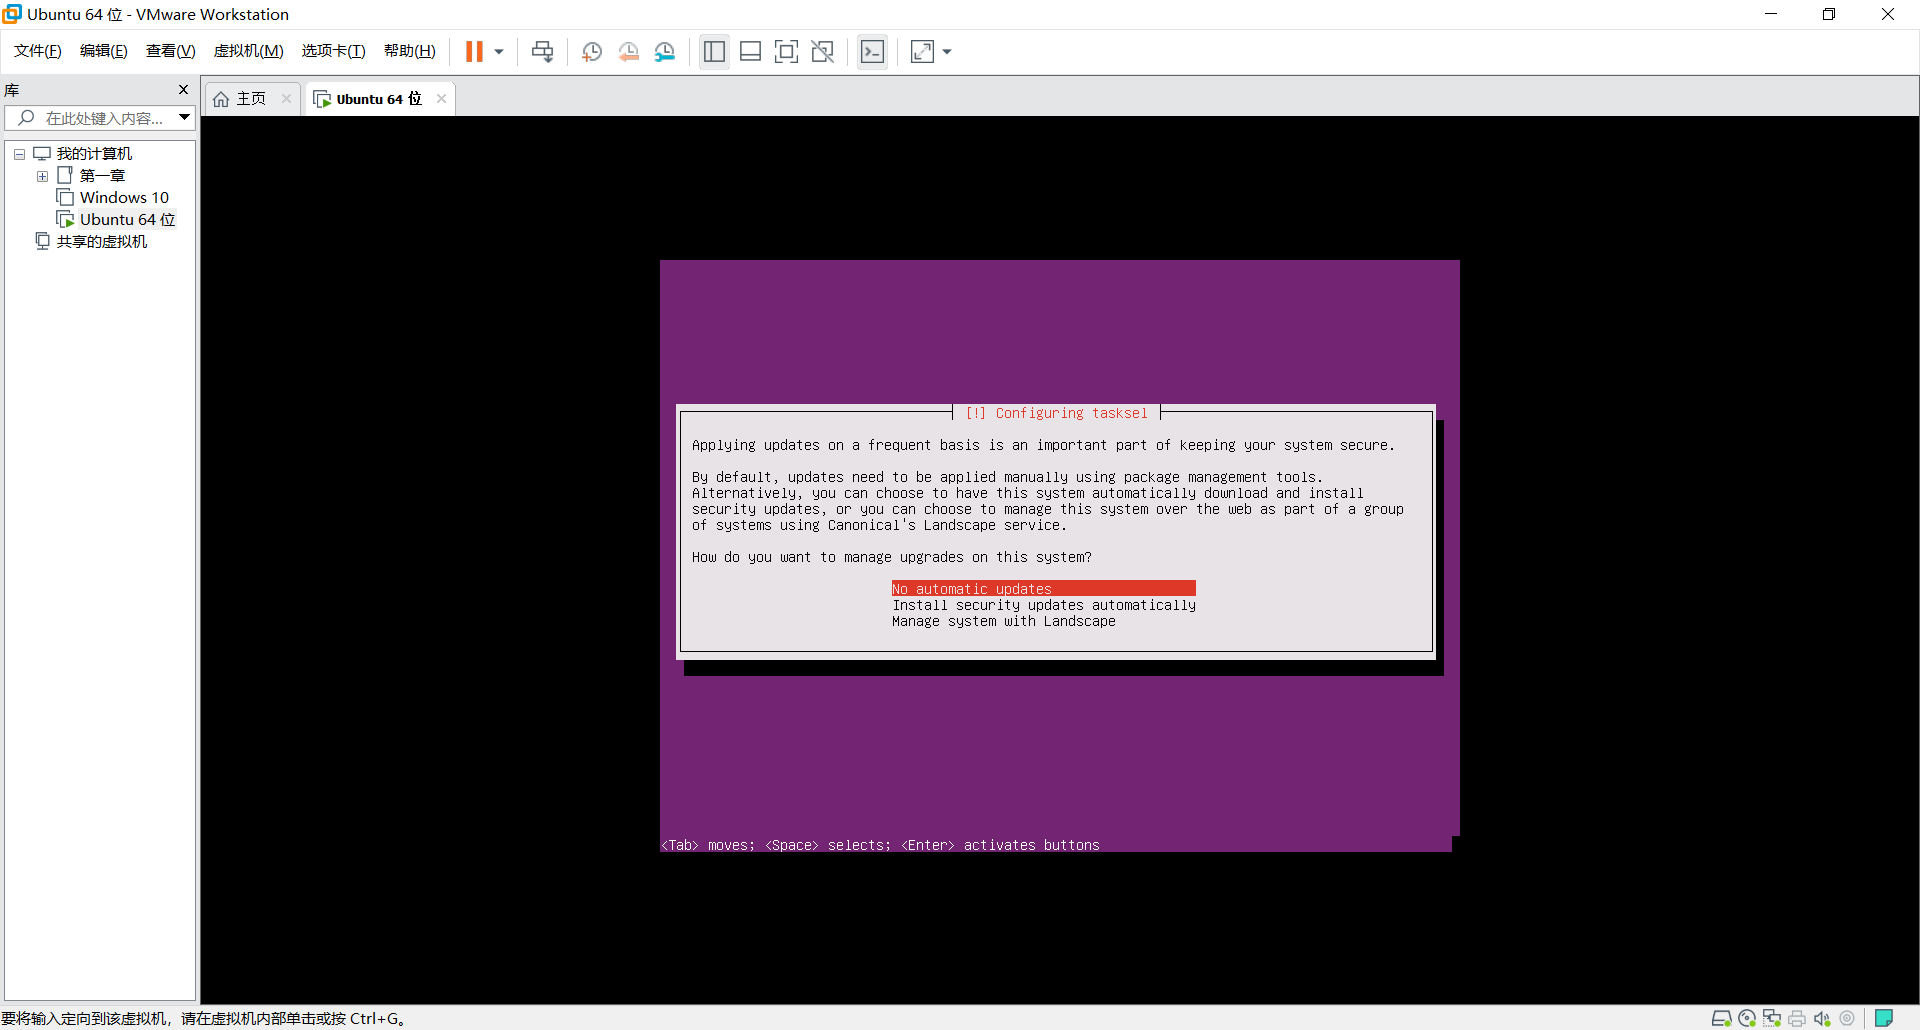Select 我的计算机 in the library tree
The width and height of the screenshot is (1920, 1030).
(94, 154)
